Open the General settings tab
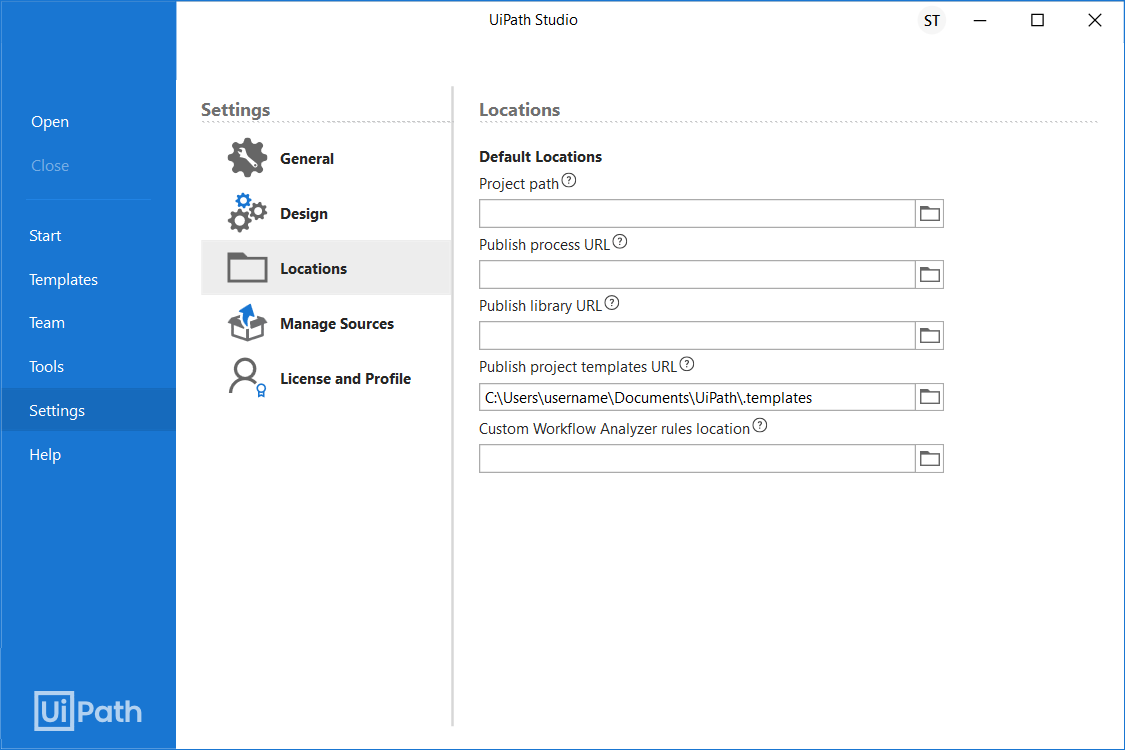Viewport: 1125px width, 750px height. pyautogui.click(x=326, y=158)
